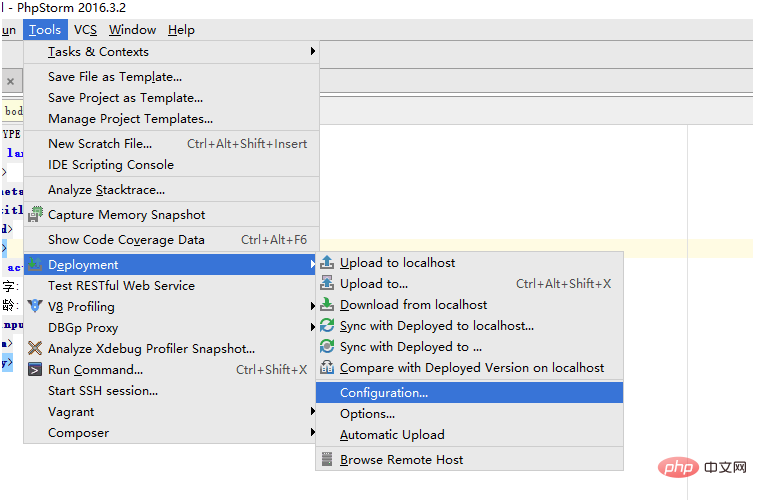Choose Analyze Xdebug Profiler Snapshot...

point(171,348)
